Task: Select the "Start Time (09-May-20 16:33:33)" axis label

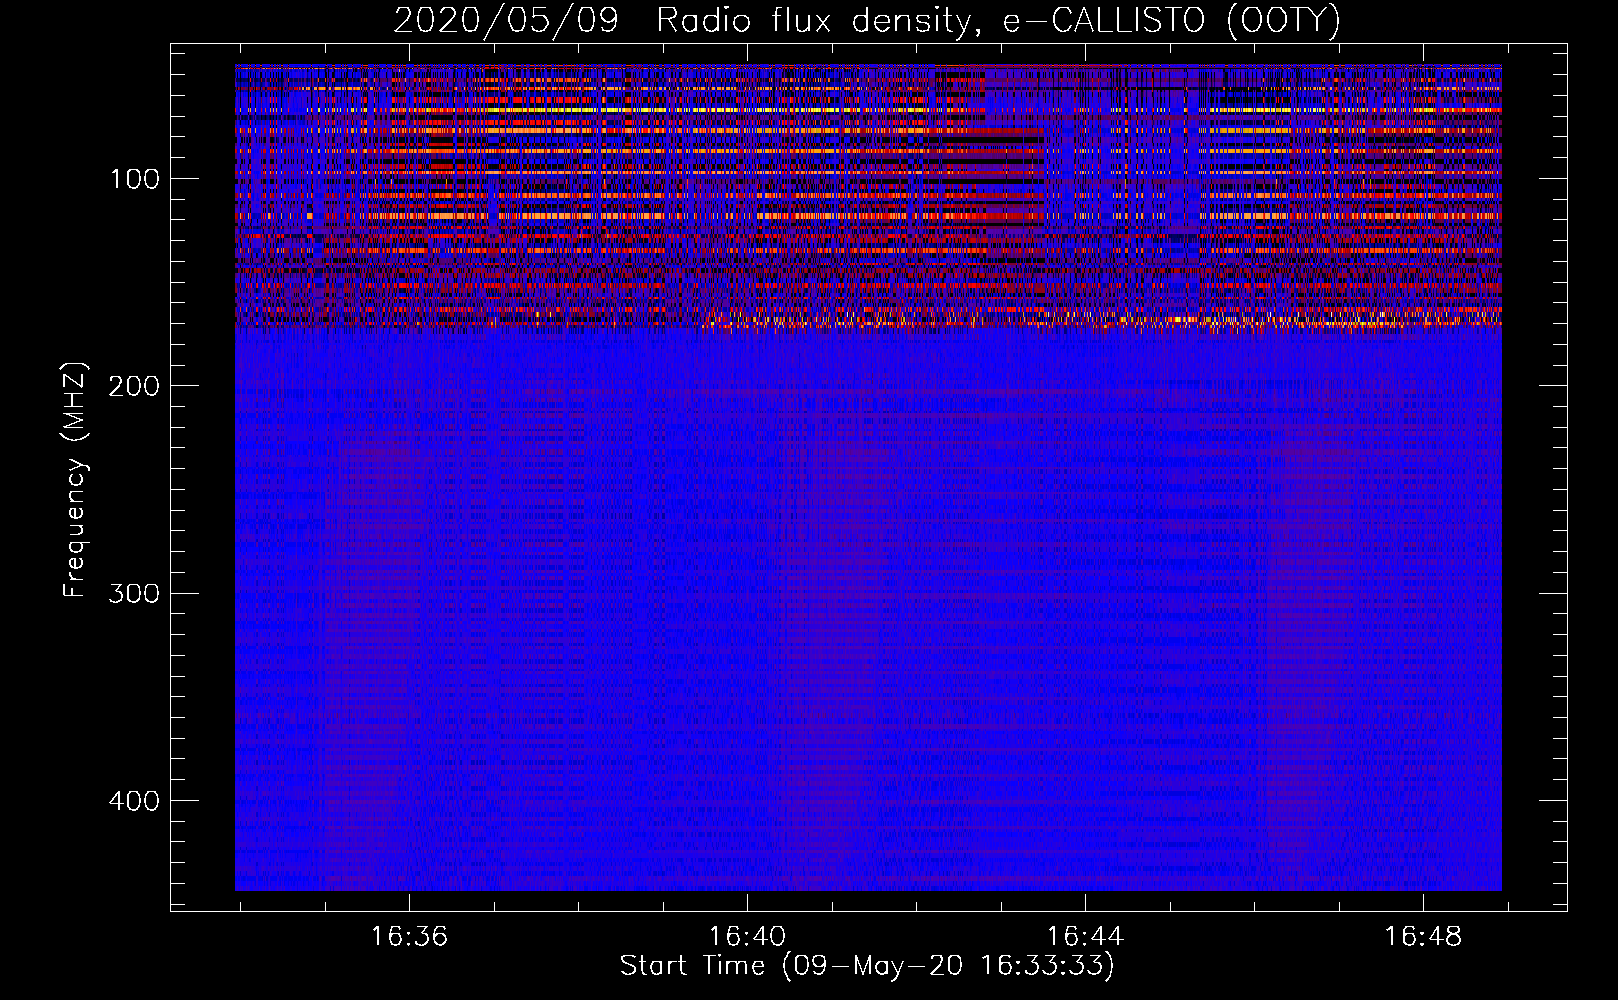Action: click(867, 966)
